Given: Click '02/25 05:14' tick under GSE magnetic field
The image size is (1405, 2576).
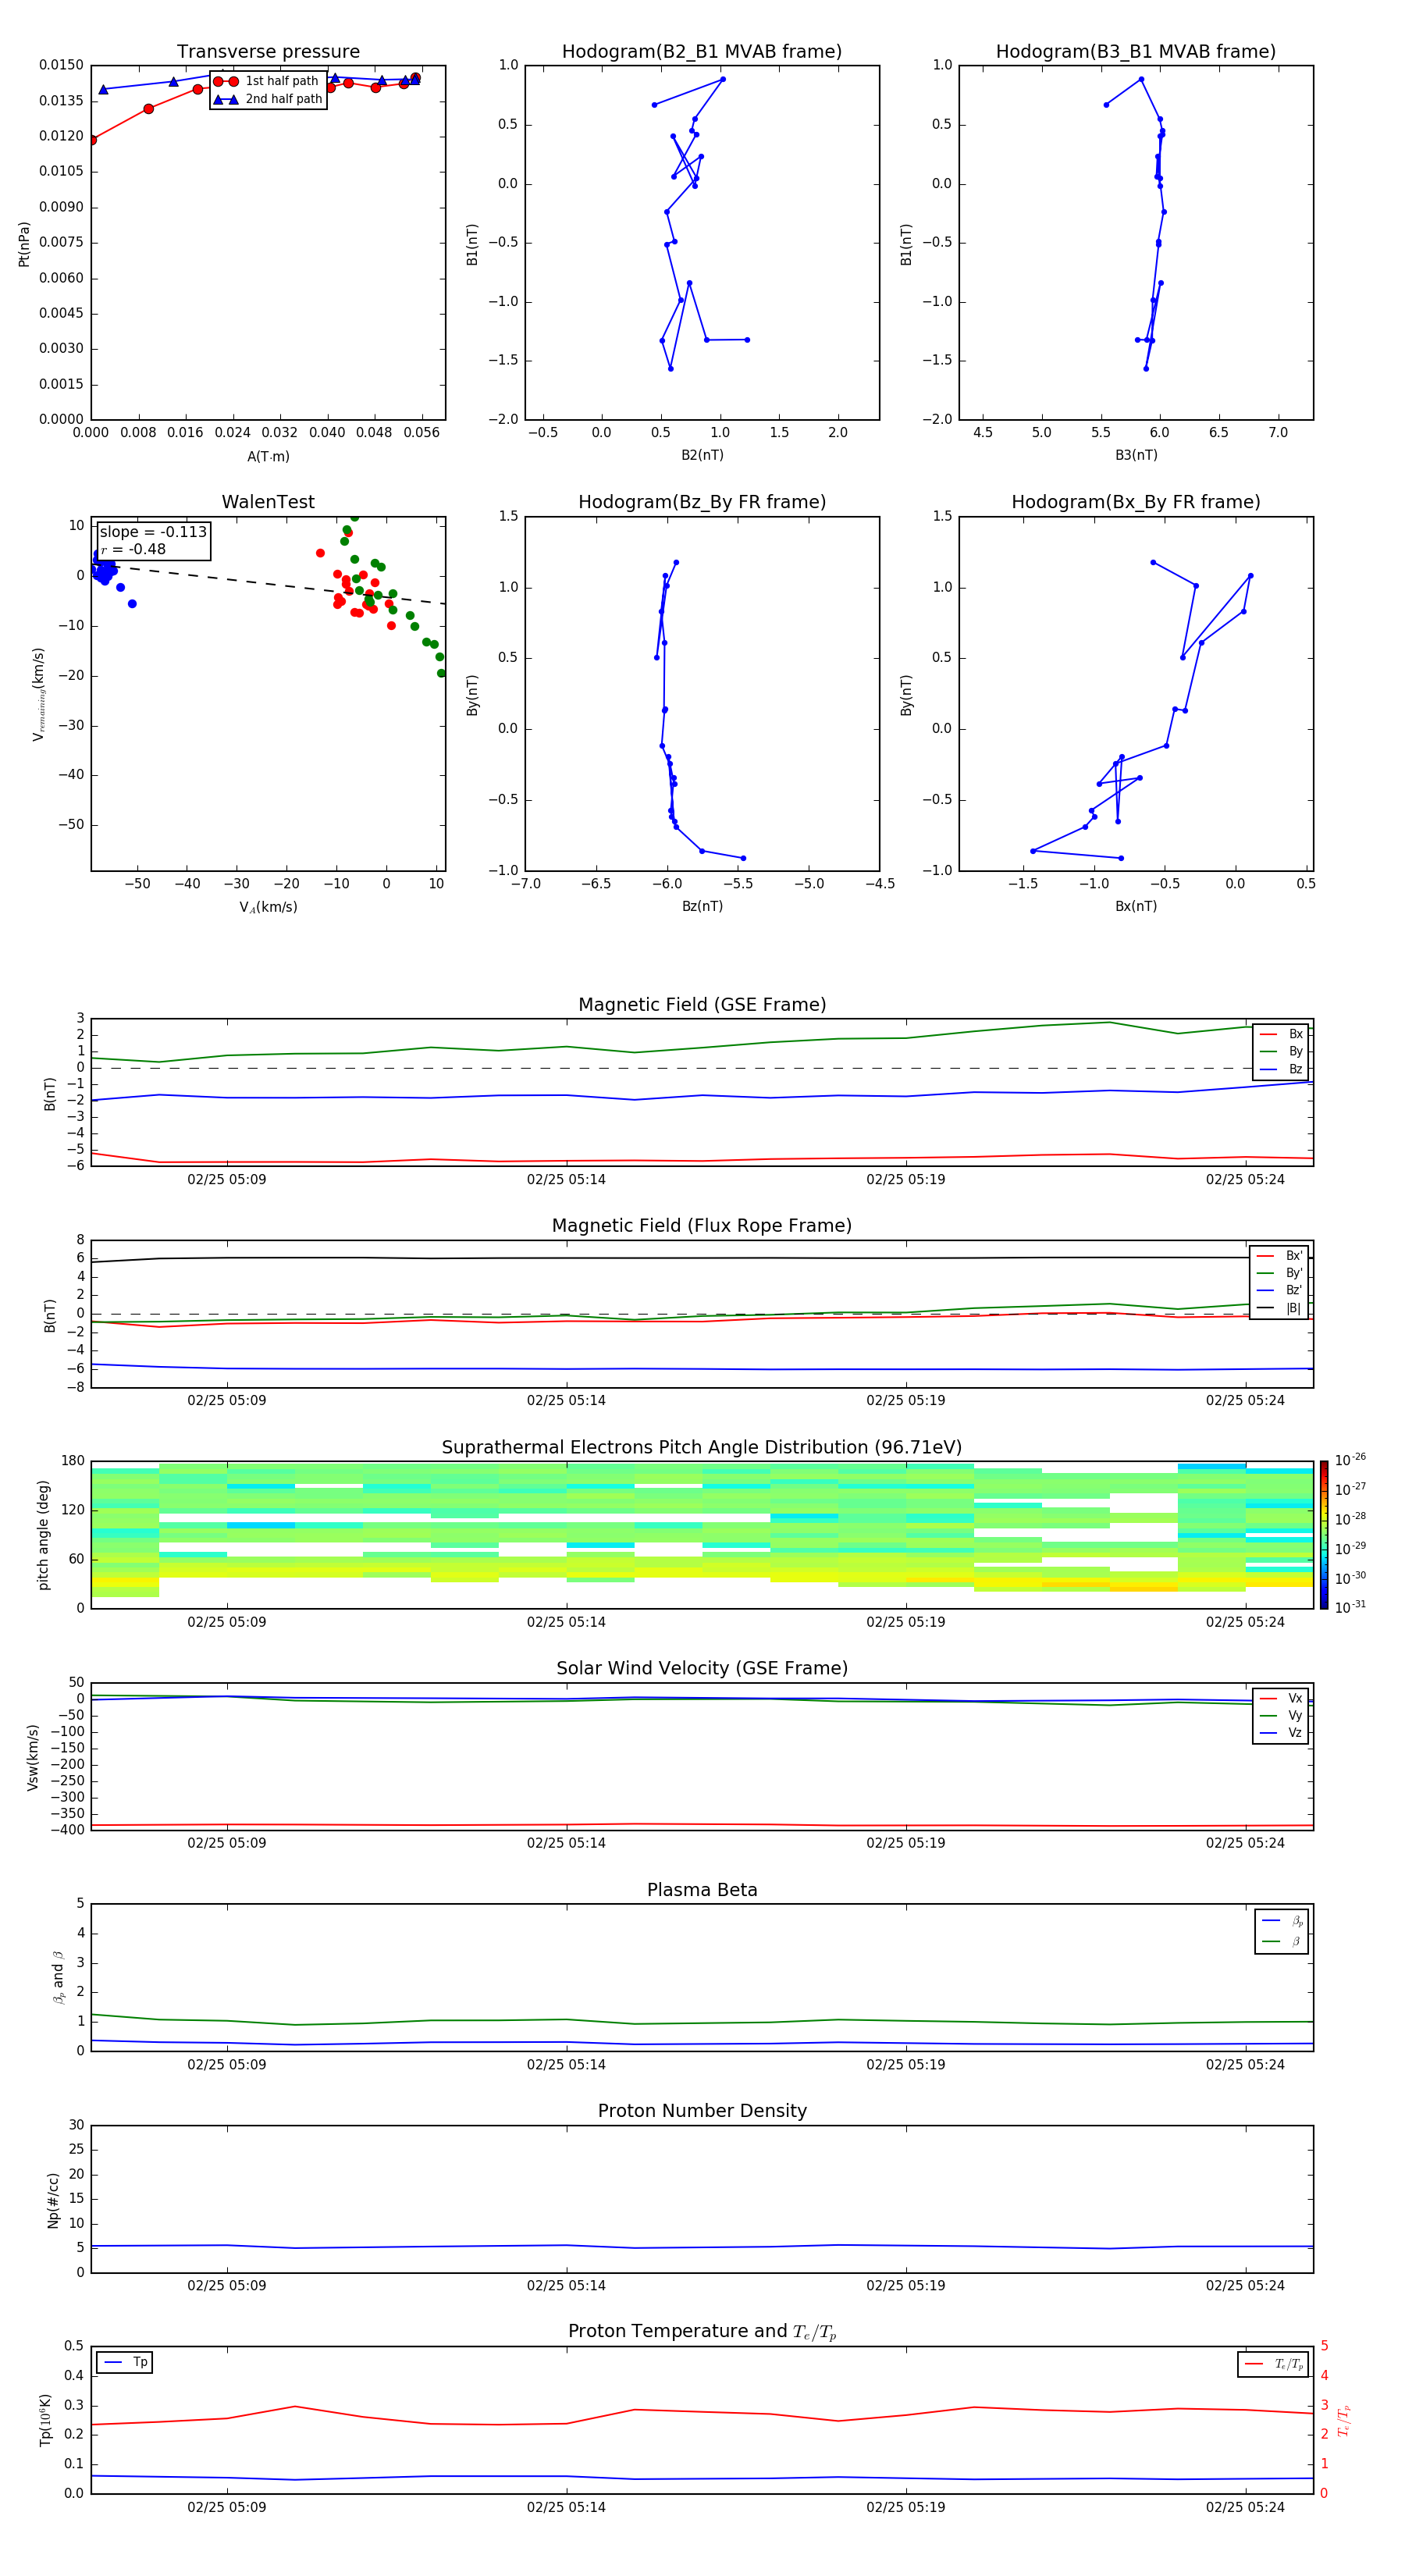Looking at the screenshot, I should click(566, 1180).
